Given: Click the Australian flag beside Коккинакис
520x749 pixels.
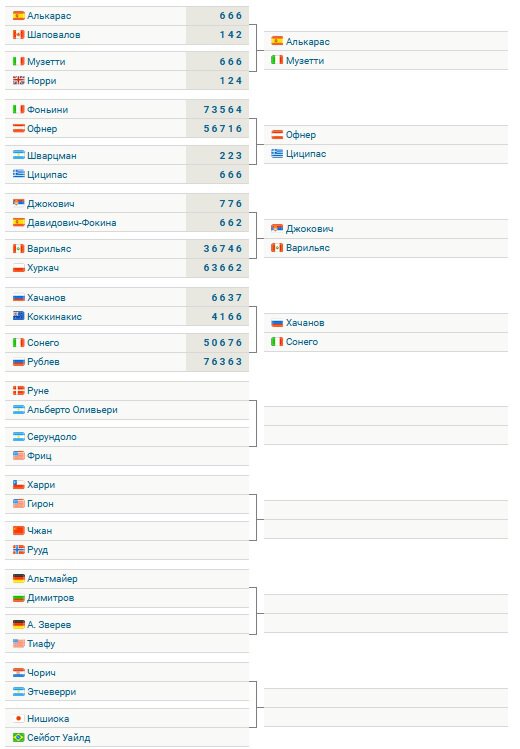Looking at the screenshot, I should point(19,316).
